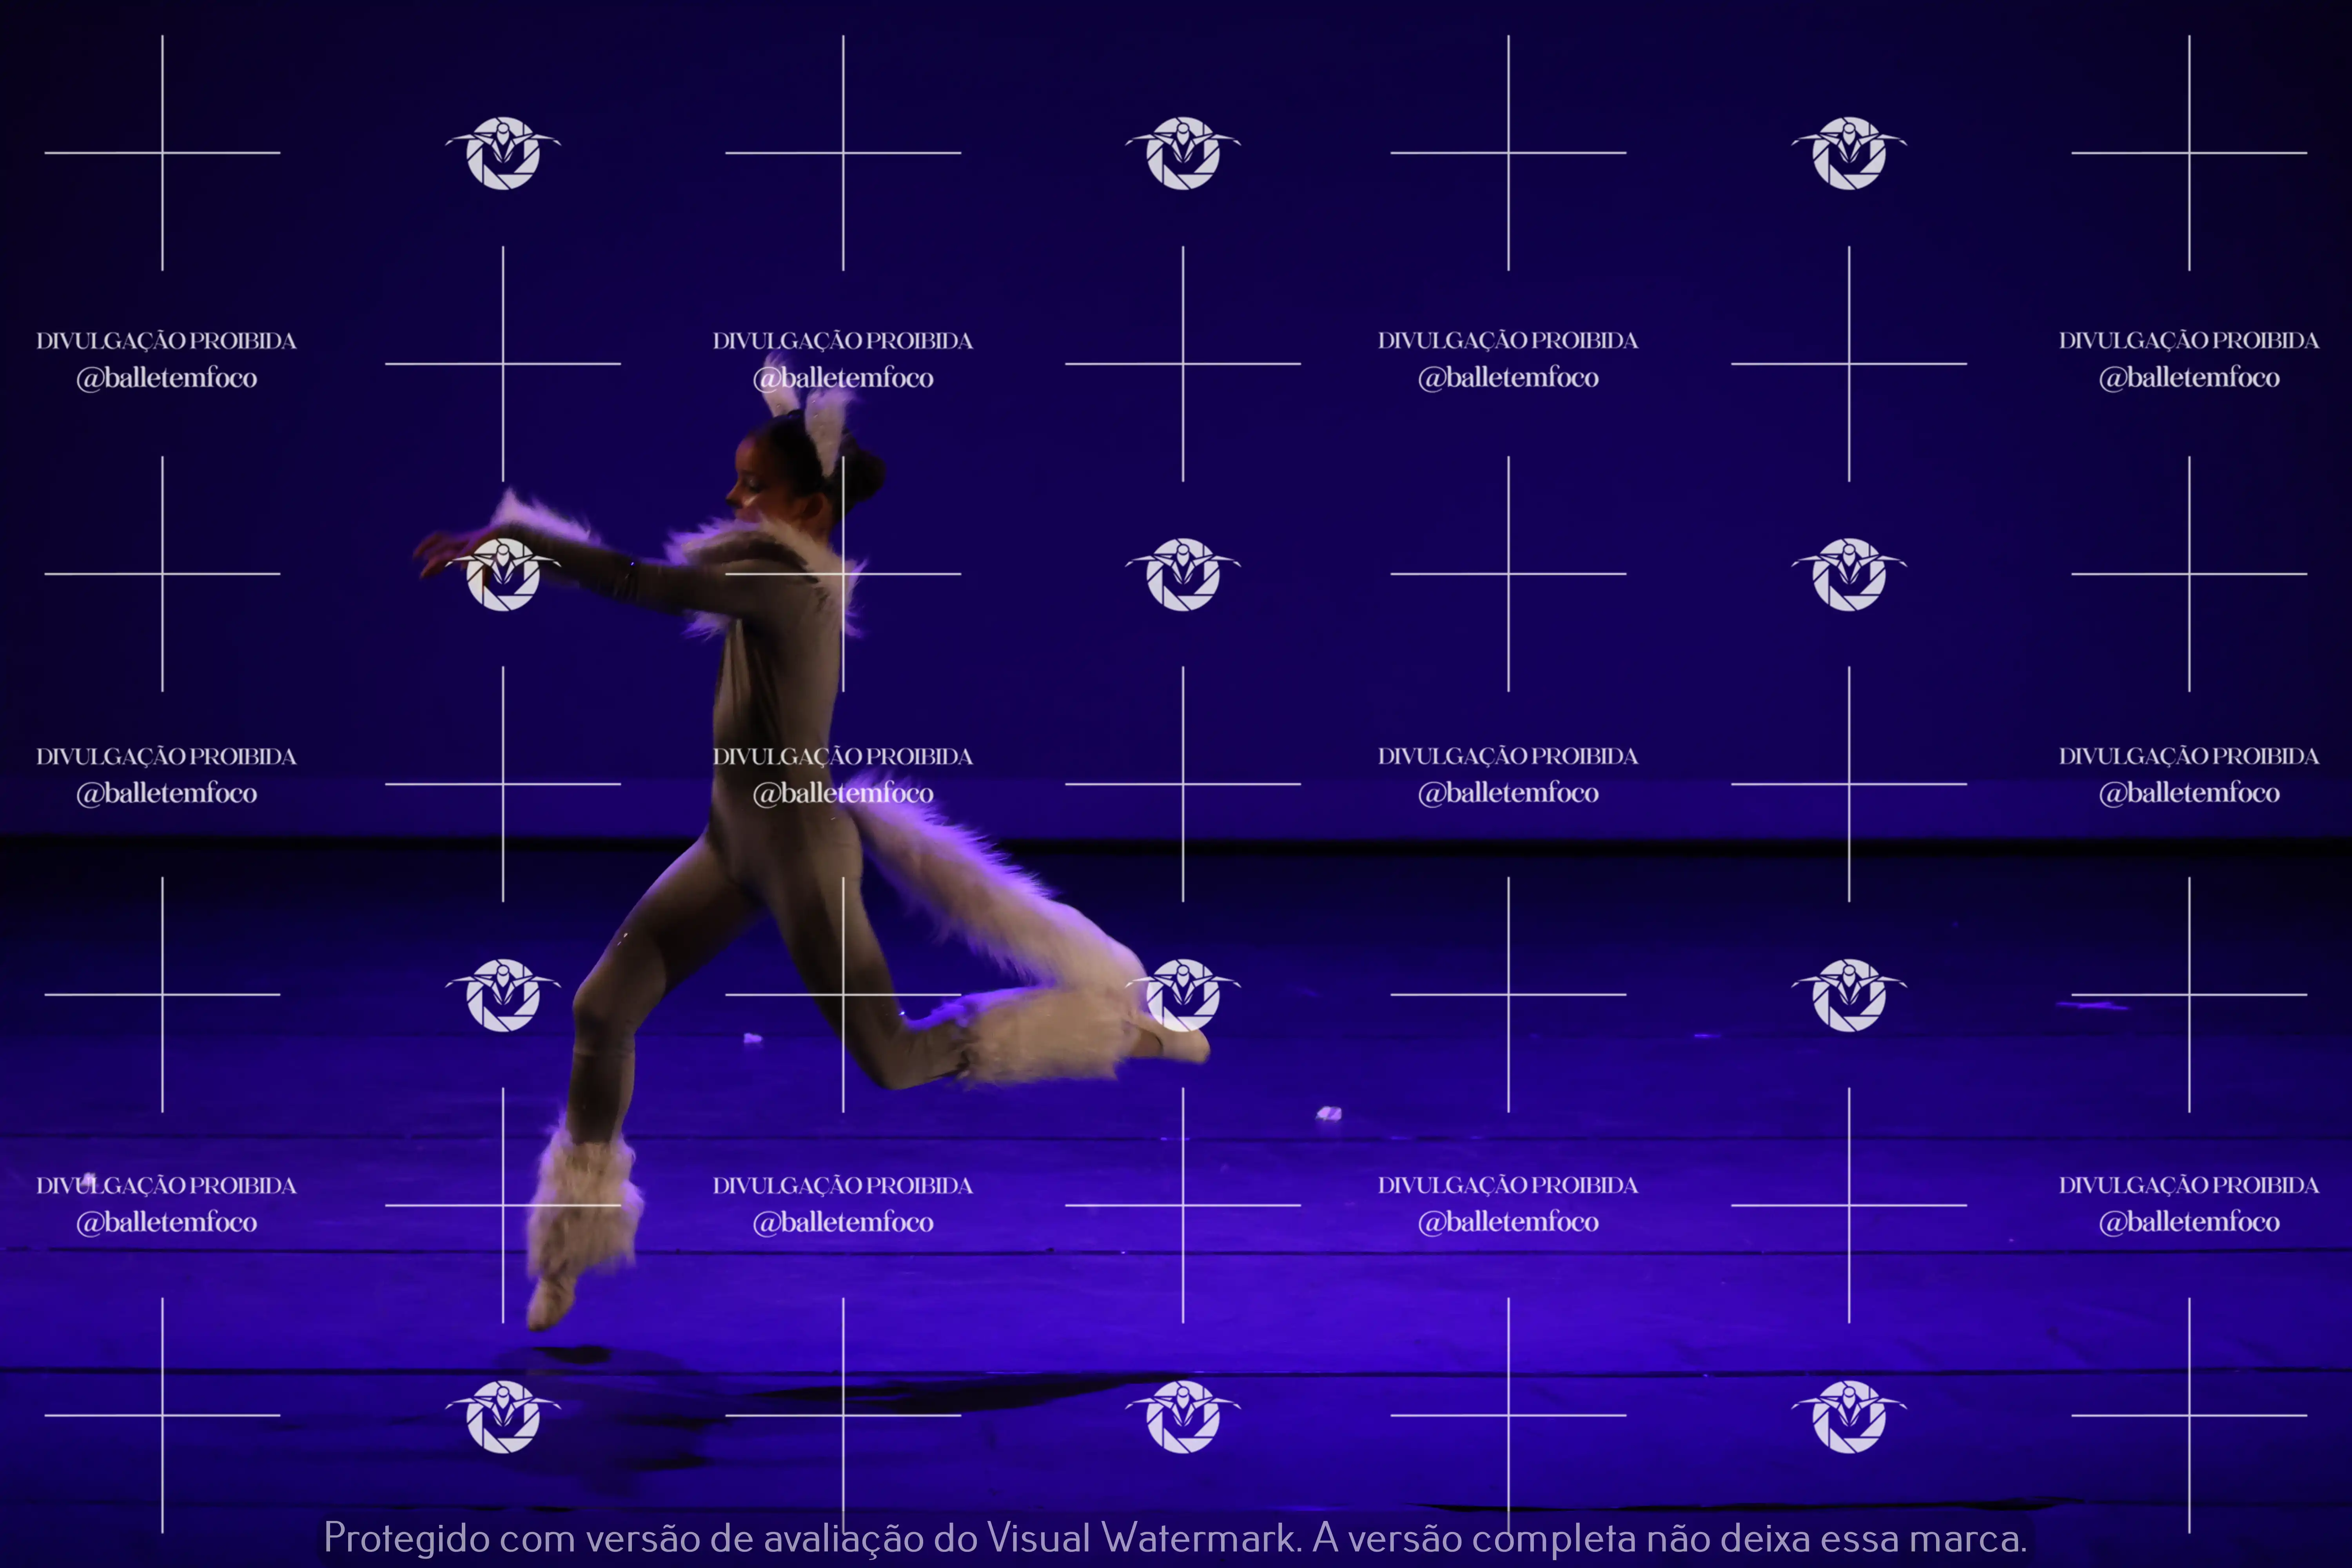Click the white scrap on the stage floor
2352x1568 pixels.
tap(1329, 1113)
